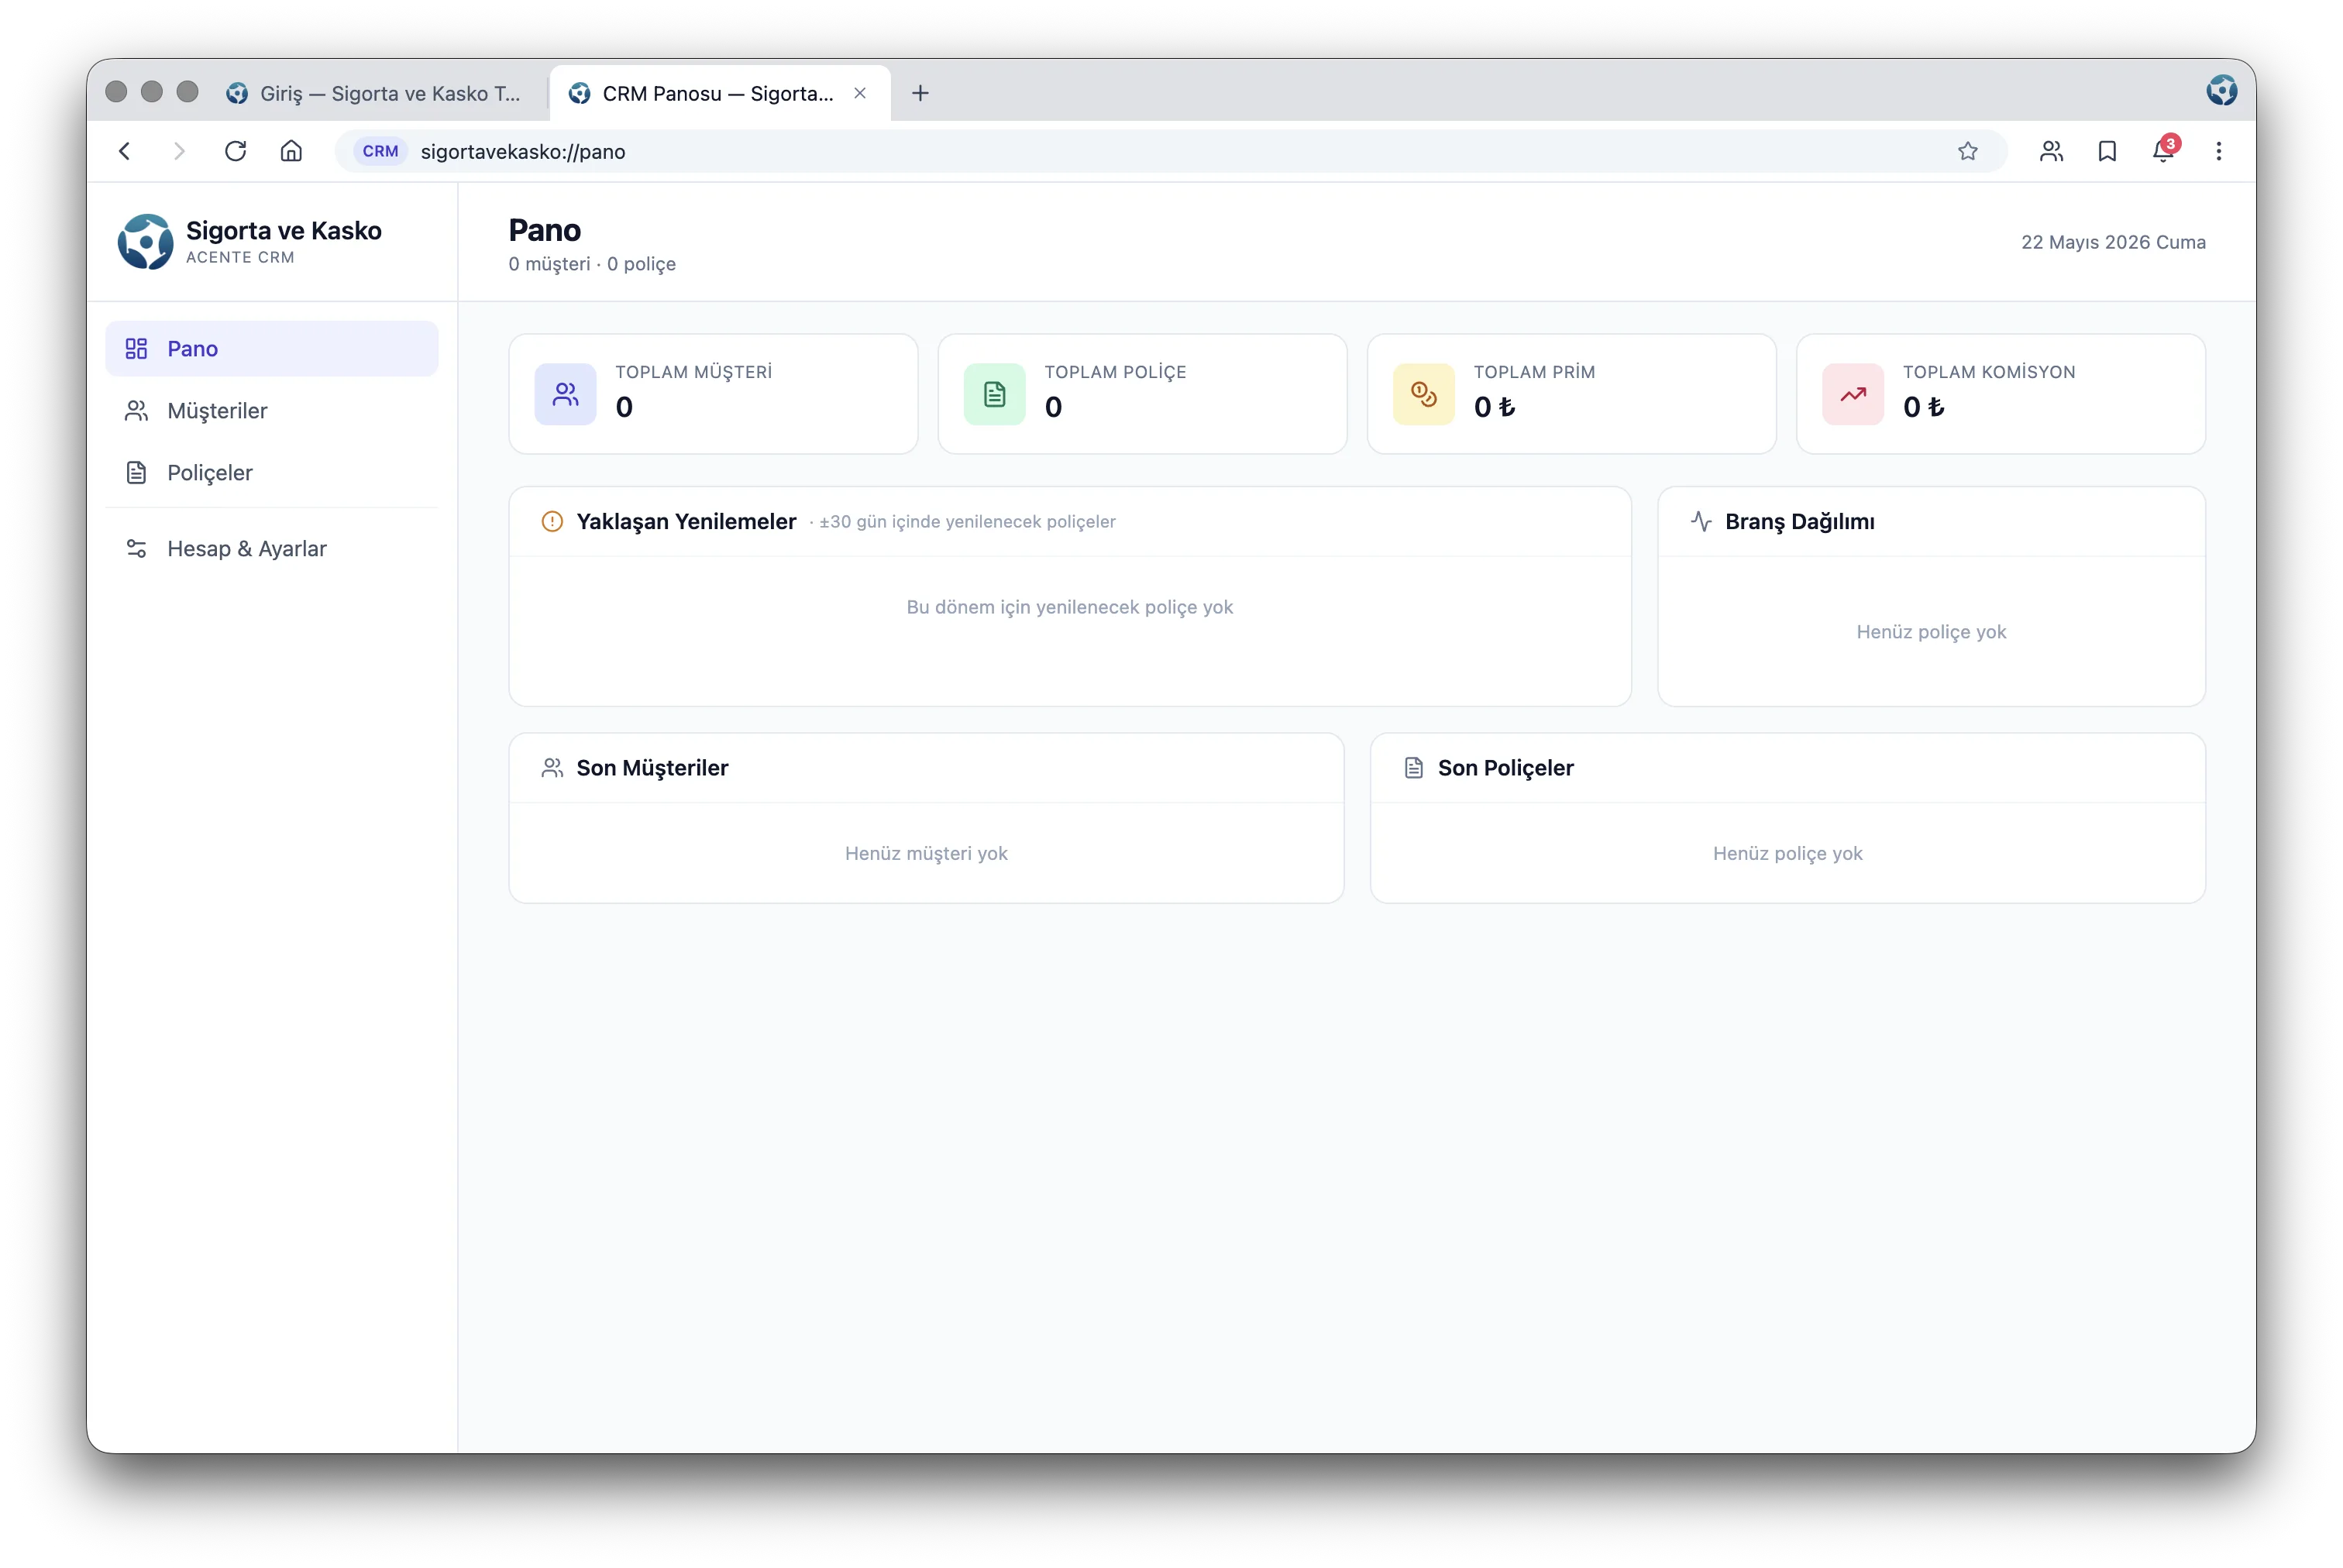Close the CRM Panosu tab
This screenshot has height=1568, width=2343.
860,93
